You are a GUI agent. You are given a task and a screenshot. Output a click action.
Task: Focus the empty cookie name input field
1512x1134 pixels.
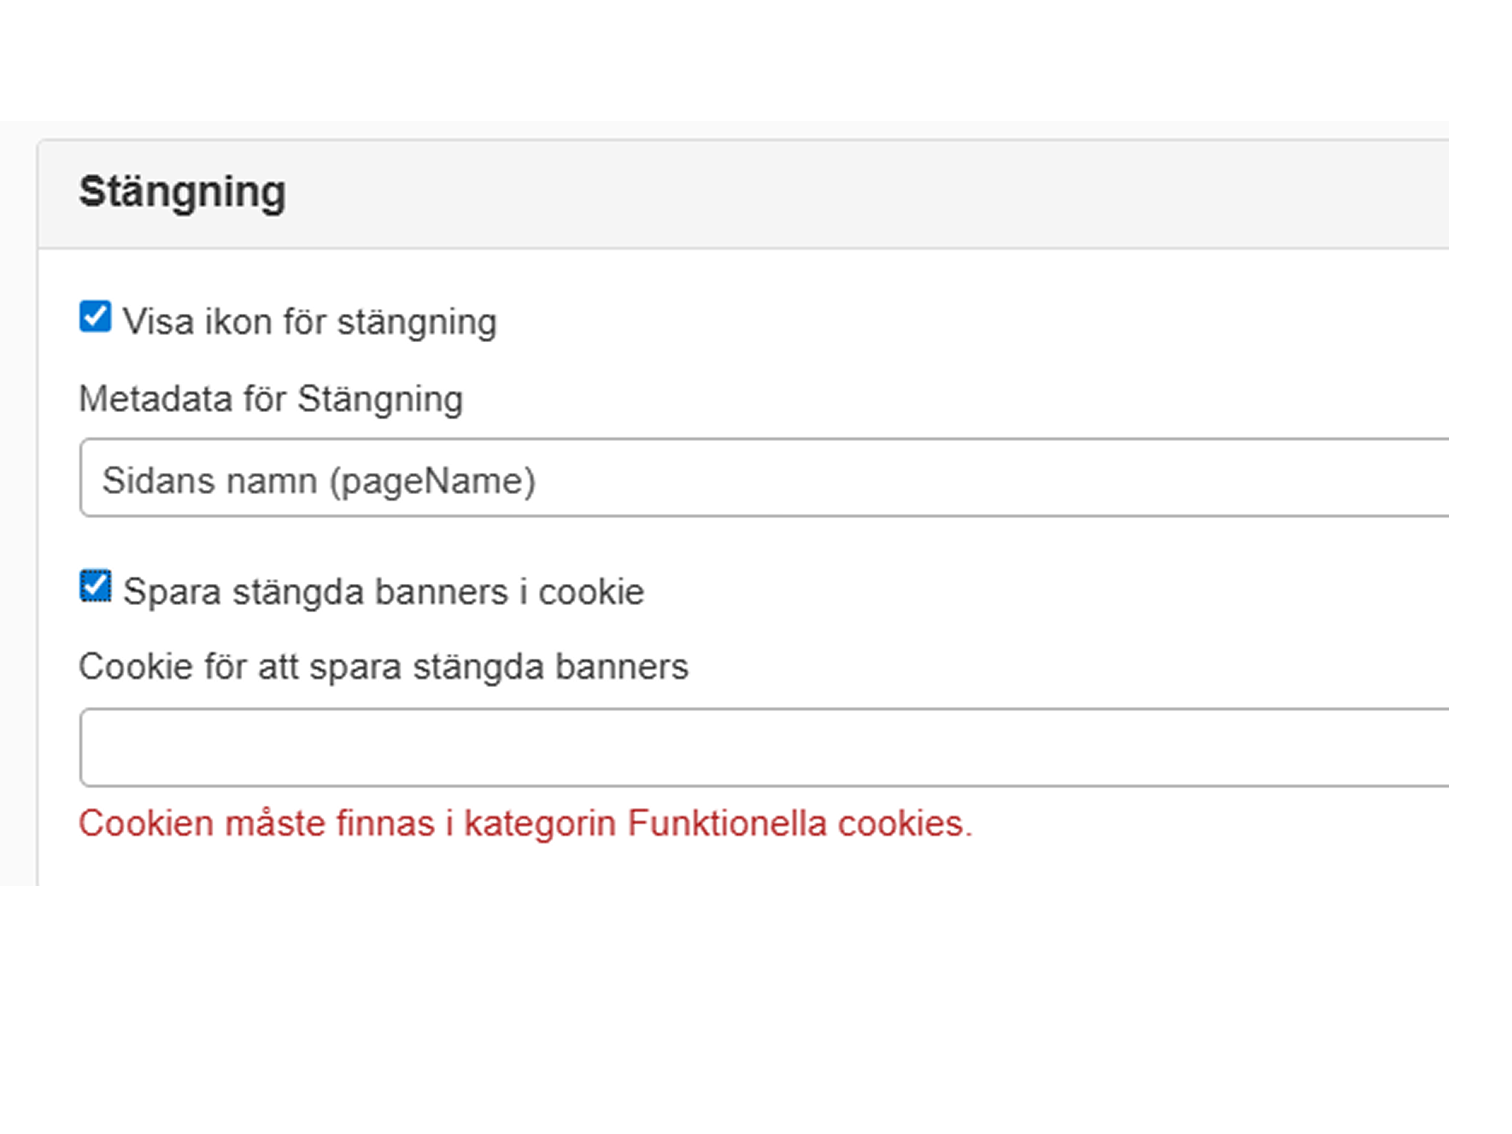(795, 748)
